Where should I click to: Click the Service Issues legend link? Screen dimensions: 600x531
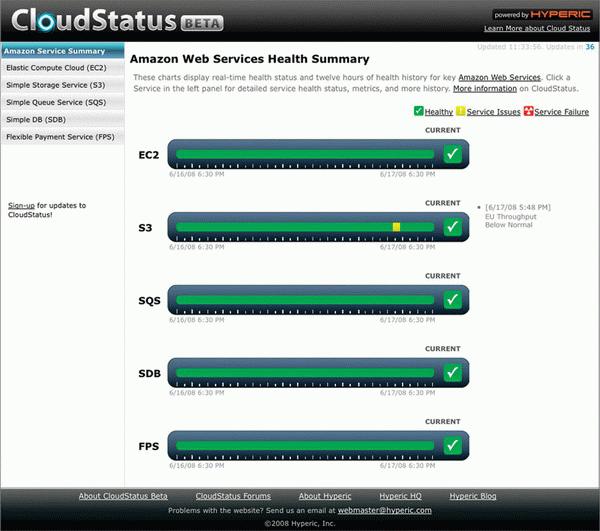tap(493, 112)
